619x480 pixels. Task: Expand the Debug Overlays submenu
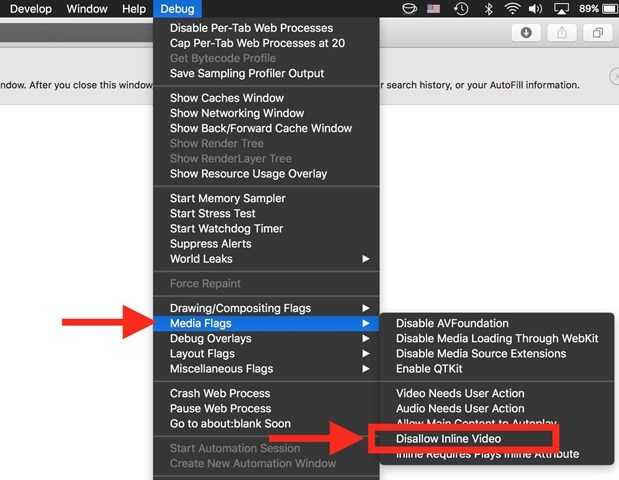click(x=266, y=339)
